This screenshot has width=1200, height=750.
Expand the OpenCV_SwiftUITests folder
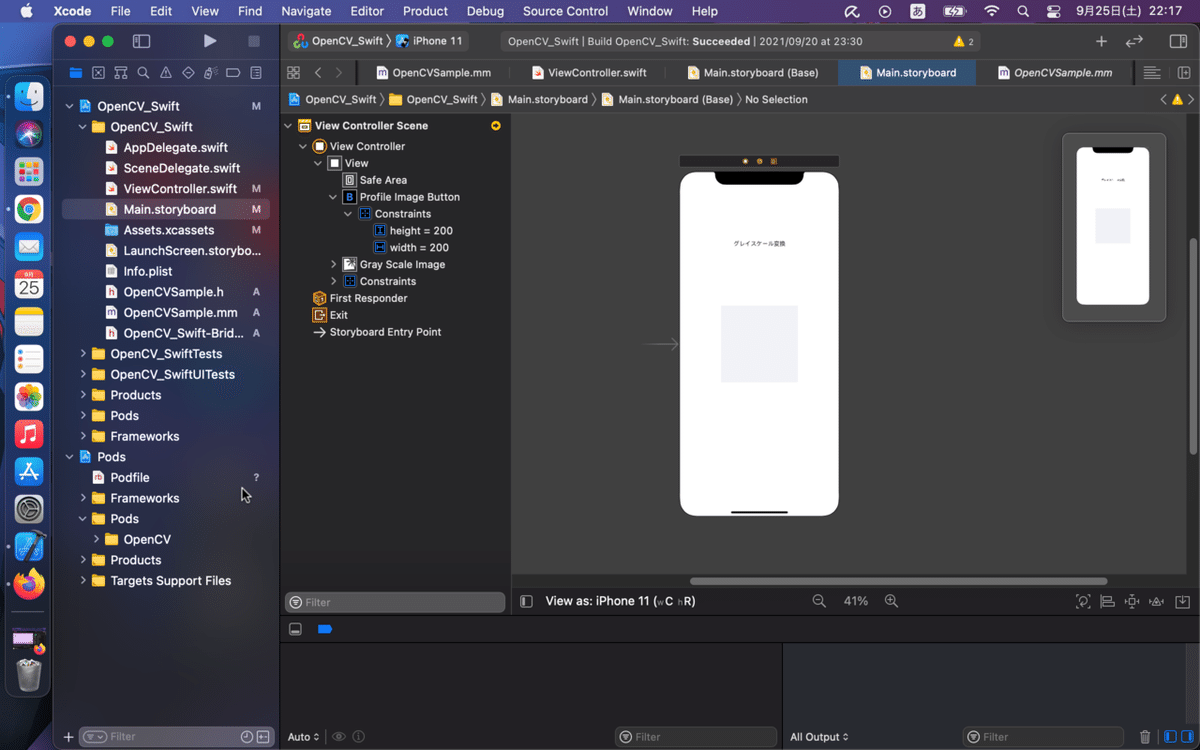[x=83, y=374]
